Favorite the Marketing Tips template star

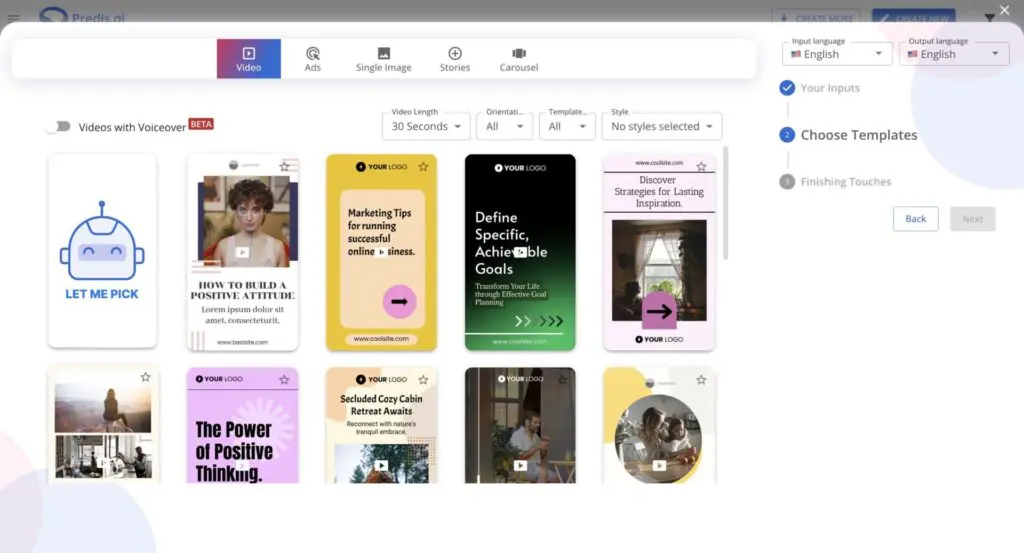coord(423,166)
